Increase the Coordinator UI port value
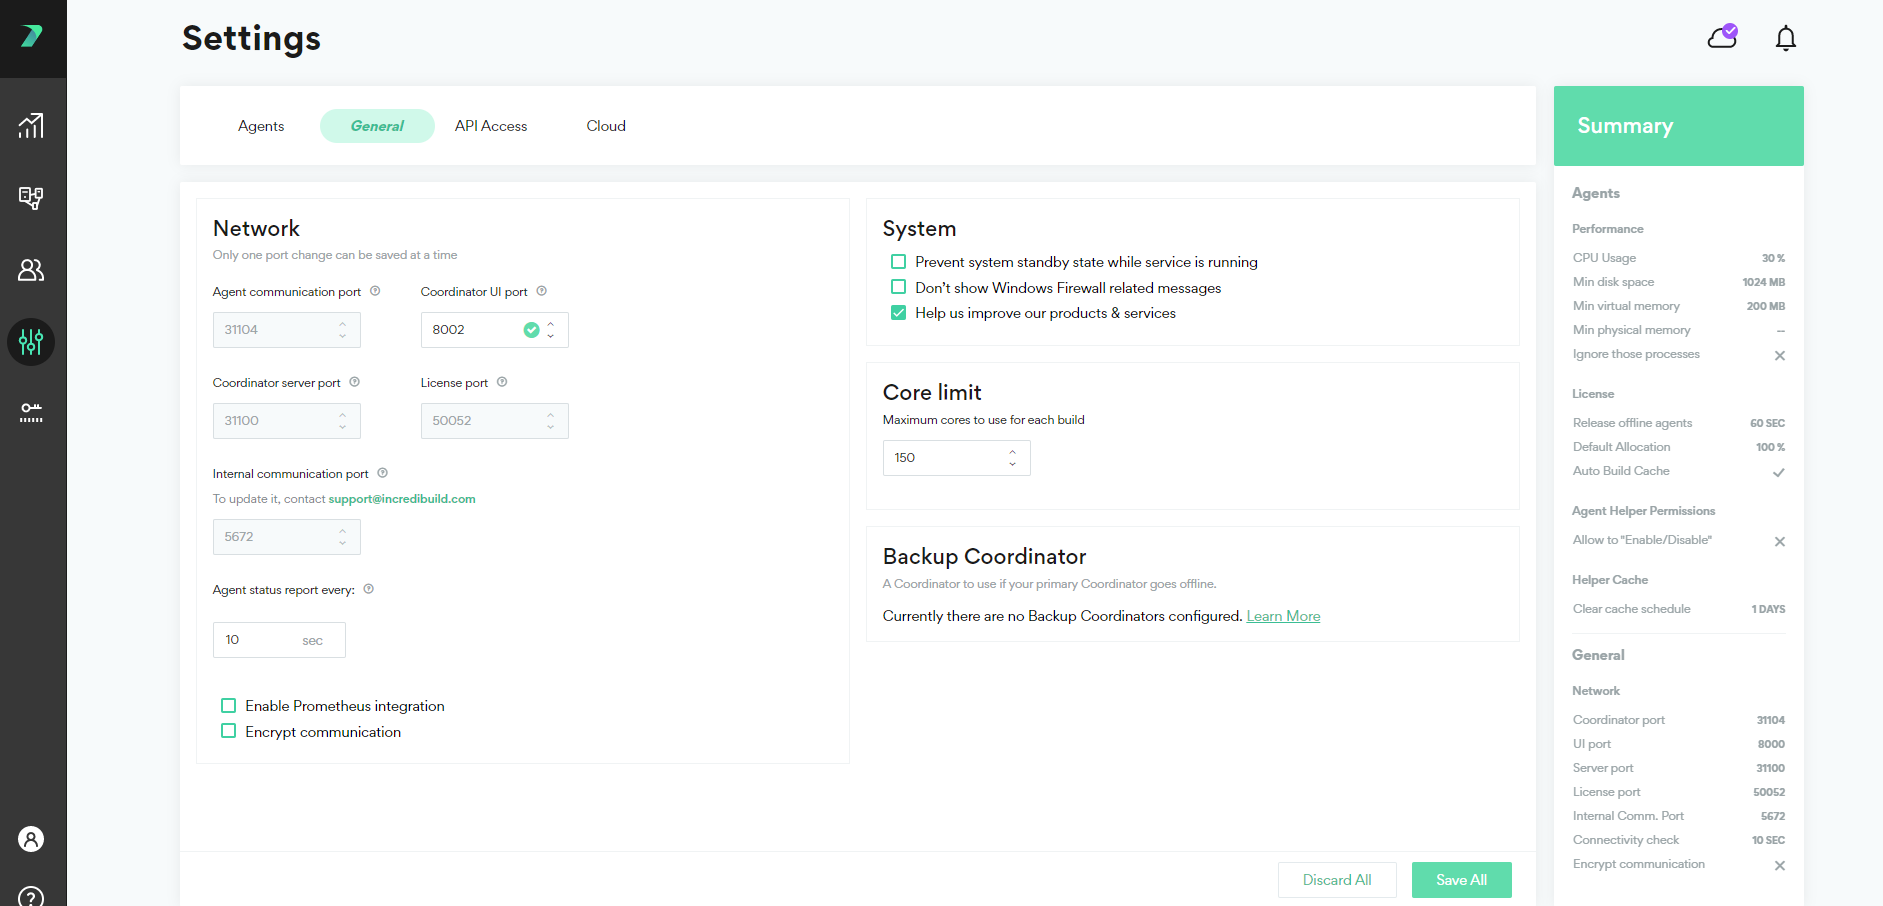Viewport: 1883px width, 906px height. (x=551, y=324)
